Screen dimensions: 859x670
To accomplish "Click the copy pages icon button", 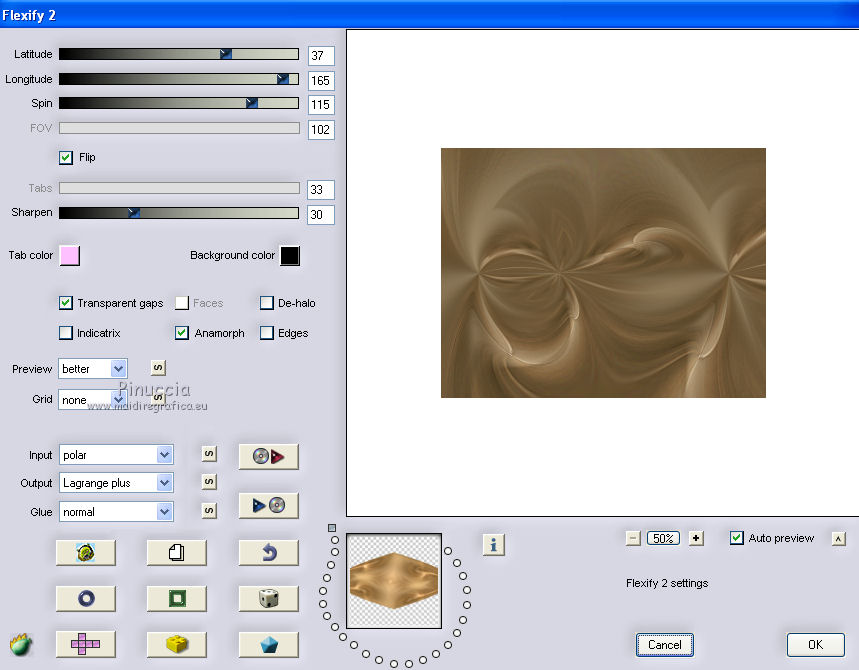I will click(x=176, y=552).
